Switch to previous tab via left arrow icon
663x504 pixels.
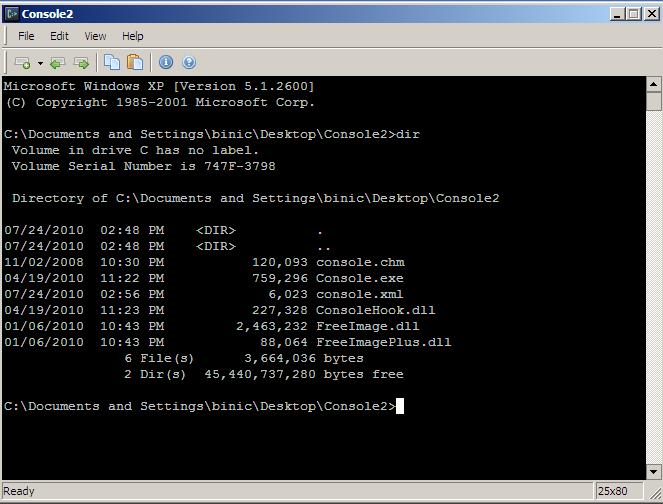click(57, 63)
